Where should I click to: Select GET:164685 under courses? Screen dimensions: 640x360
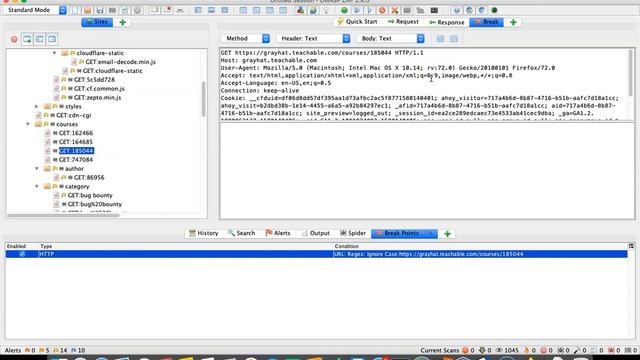76,142
